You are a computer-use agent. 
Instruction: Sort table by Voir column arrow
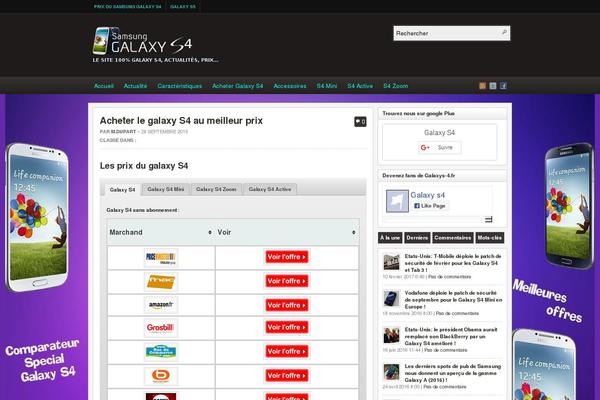tap(354, 232)
